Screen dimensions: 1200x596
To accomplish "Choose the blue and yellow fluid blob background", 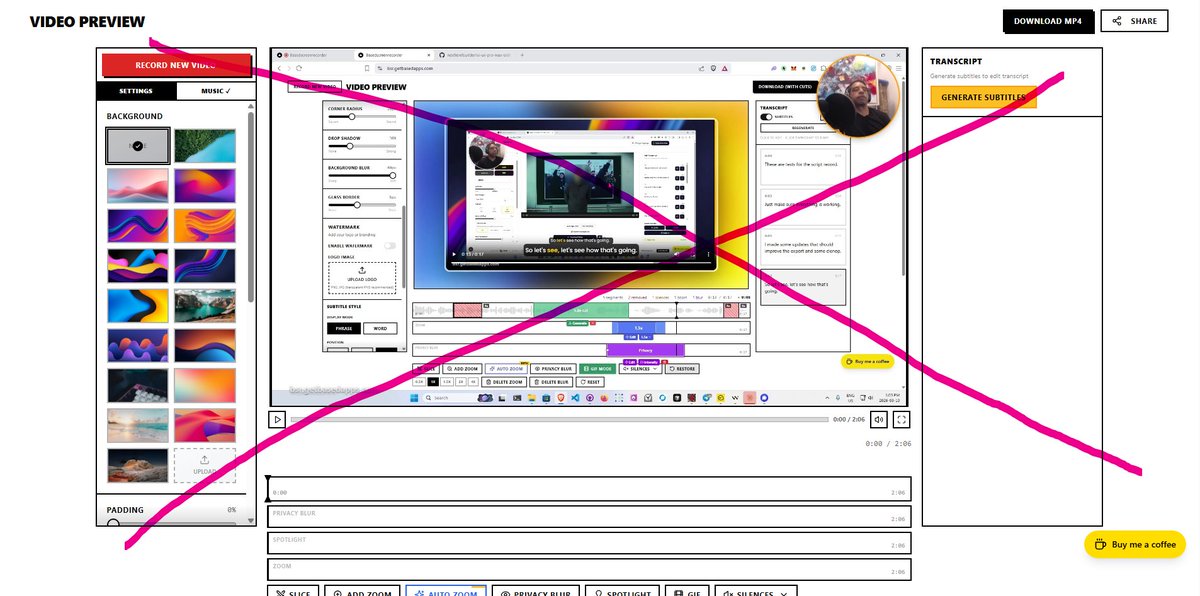I will [138, 305].
